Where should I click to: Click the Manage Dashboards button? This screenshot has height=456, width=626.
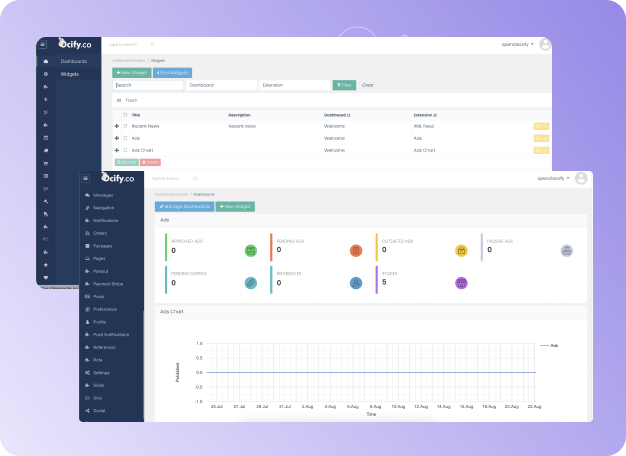pos(183,206)
